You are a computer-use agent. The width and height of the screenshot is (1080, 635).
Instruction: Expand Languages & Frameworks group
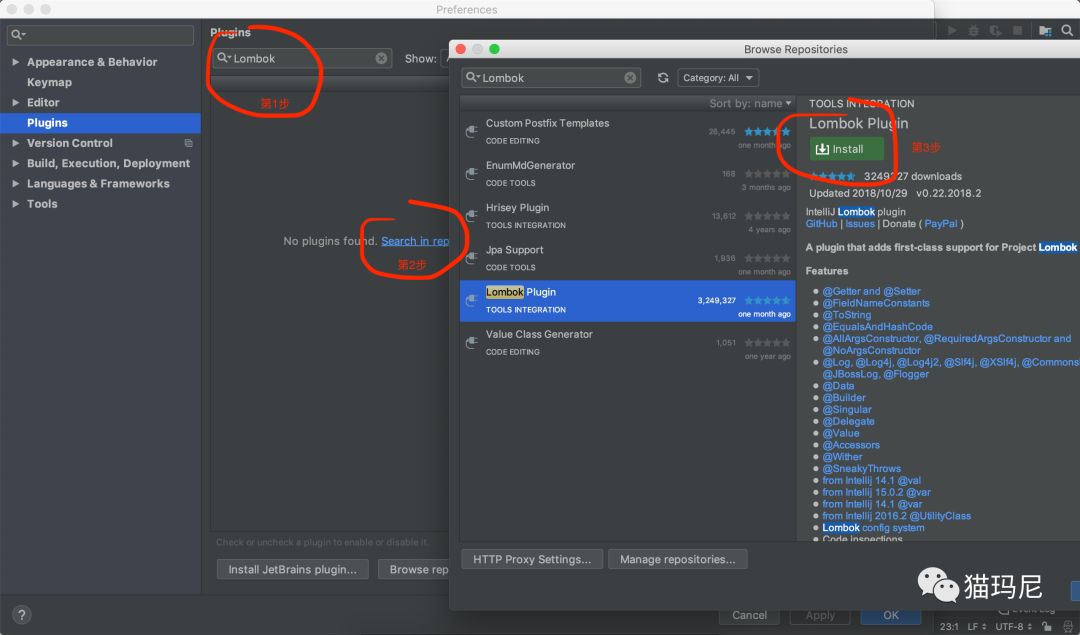click(x=15, y=184)
